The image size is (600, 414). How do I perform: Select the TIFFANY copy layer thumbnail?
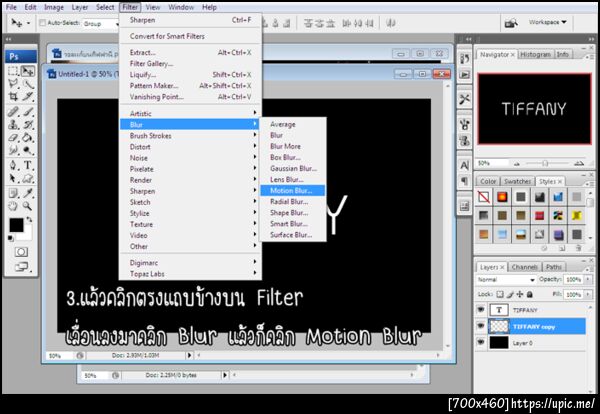click(x=499, y=326)
